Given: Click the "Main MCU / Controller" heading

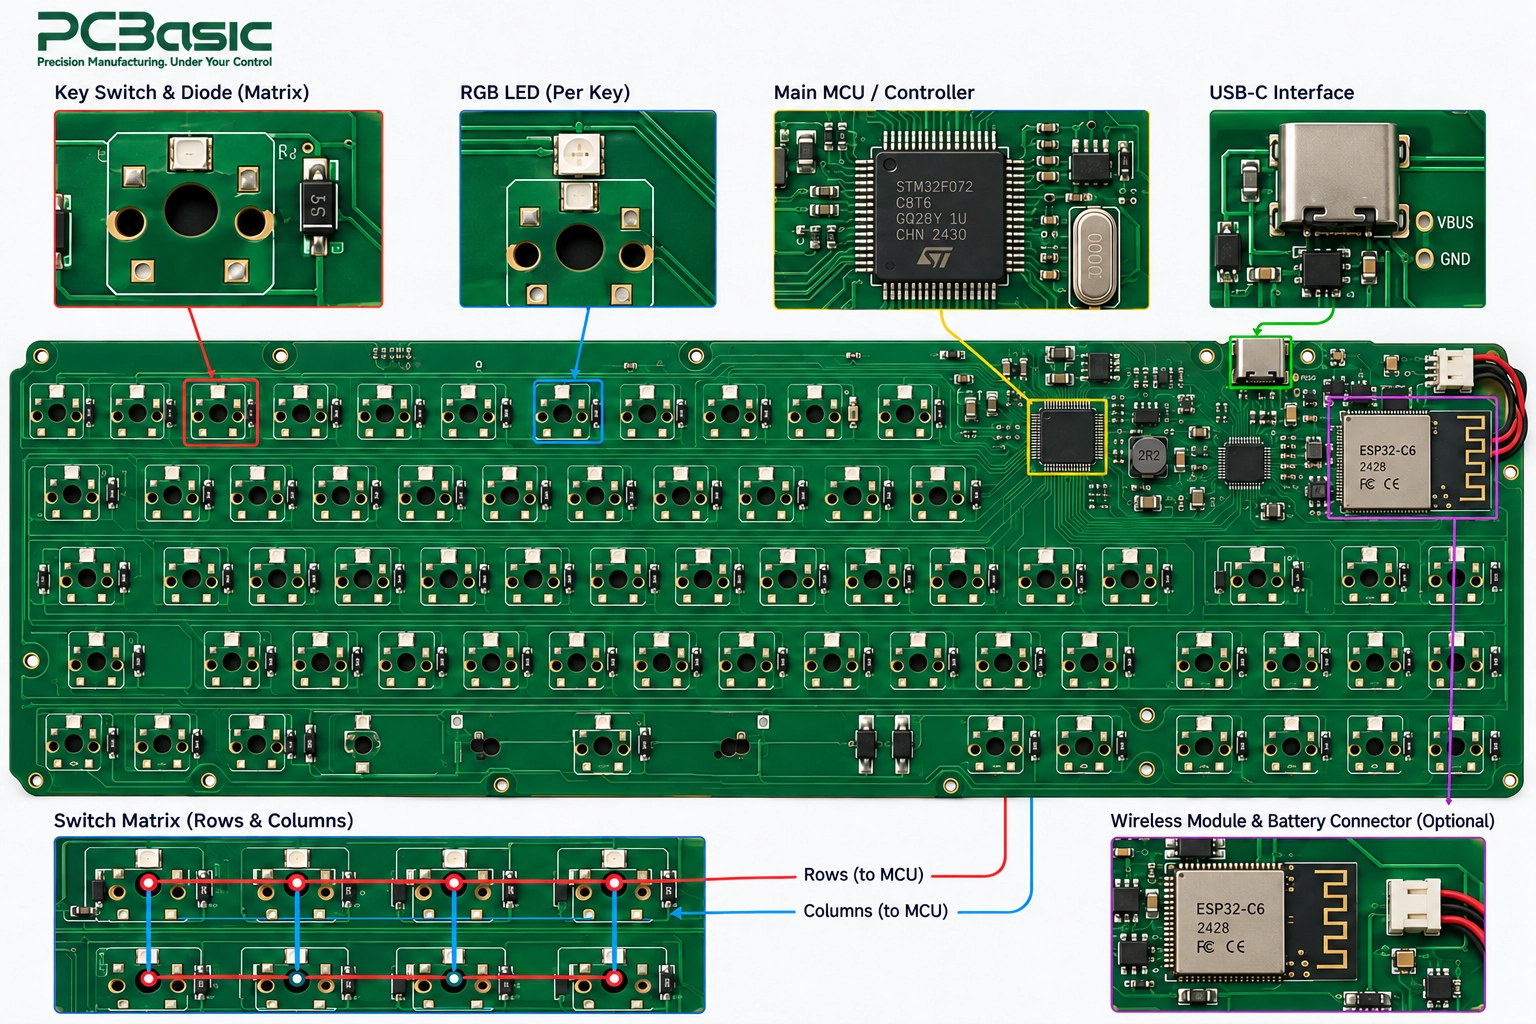Looking at the screenshot, I should (874, 92).
